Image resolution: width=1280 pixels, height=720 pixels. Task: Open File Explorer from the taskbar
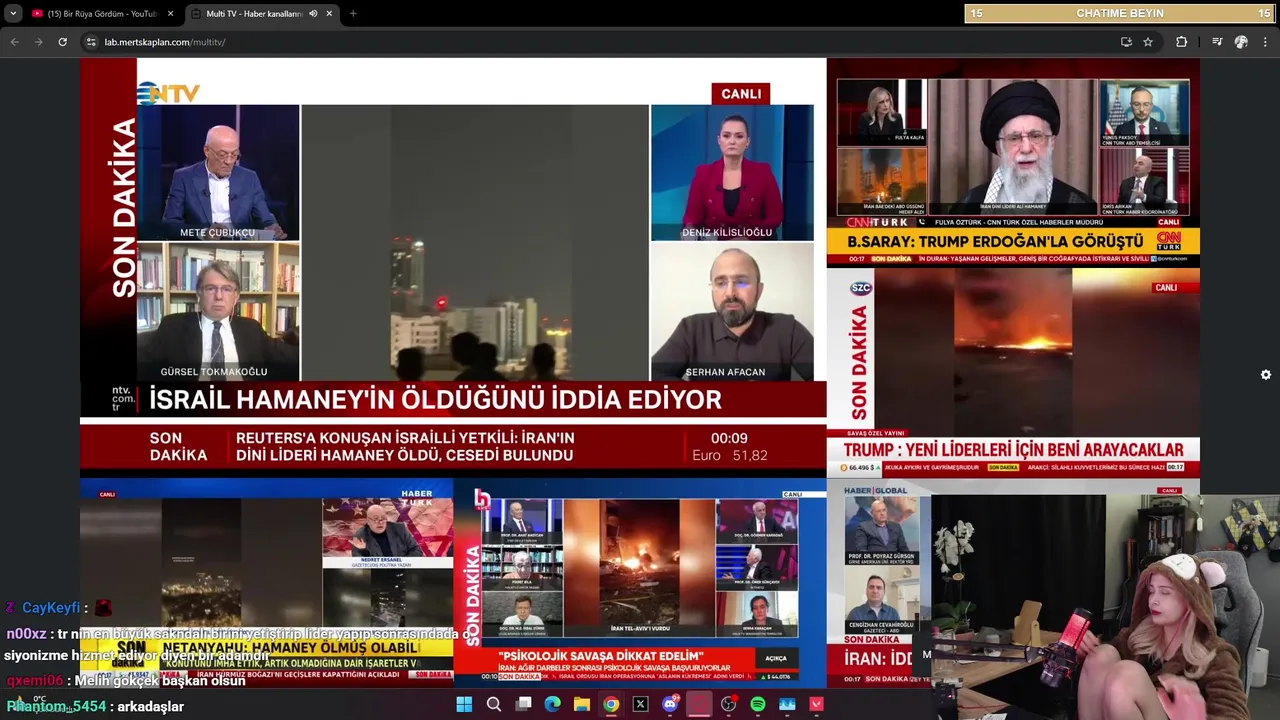[x=582, y=704]
